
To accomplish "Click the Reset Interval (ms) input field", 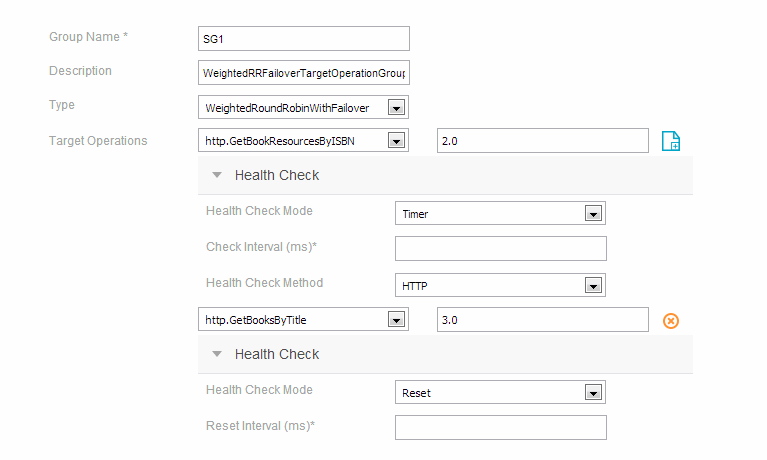I will pyautogui.click(x=501, y=428).
